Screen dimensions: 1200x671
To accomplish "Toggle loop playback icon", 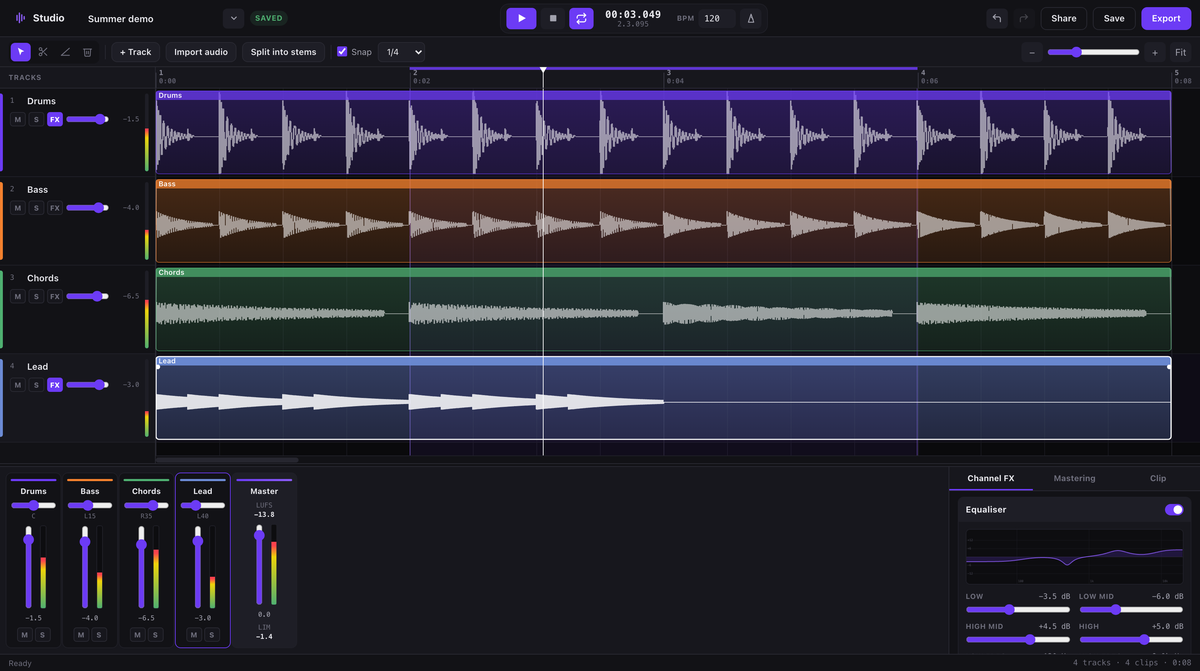I will tap(581, 18).
